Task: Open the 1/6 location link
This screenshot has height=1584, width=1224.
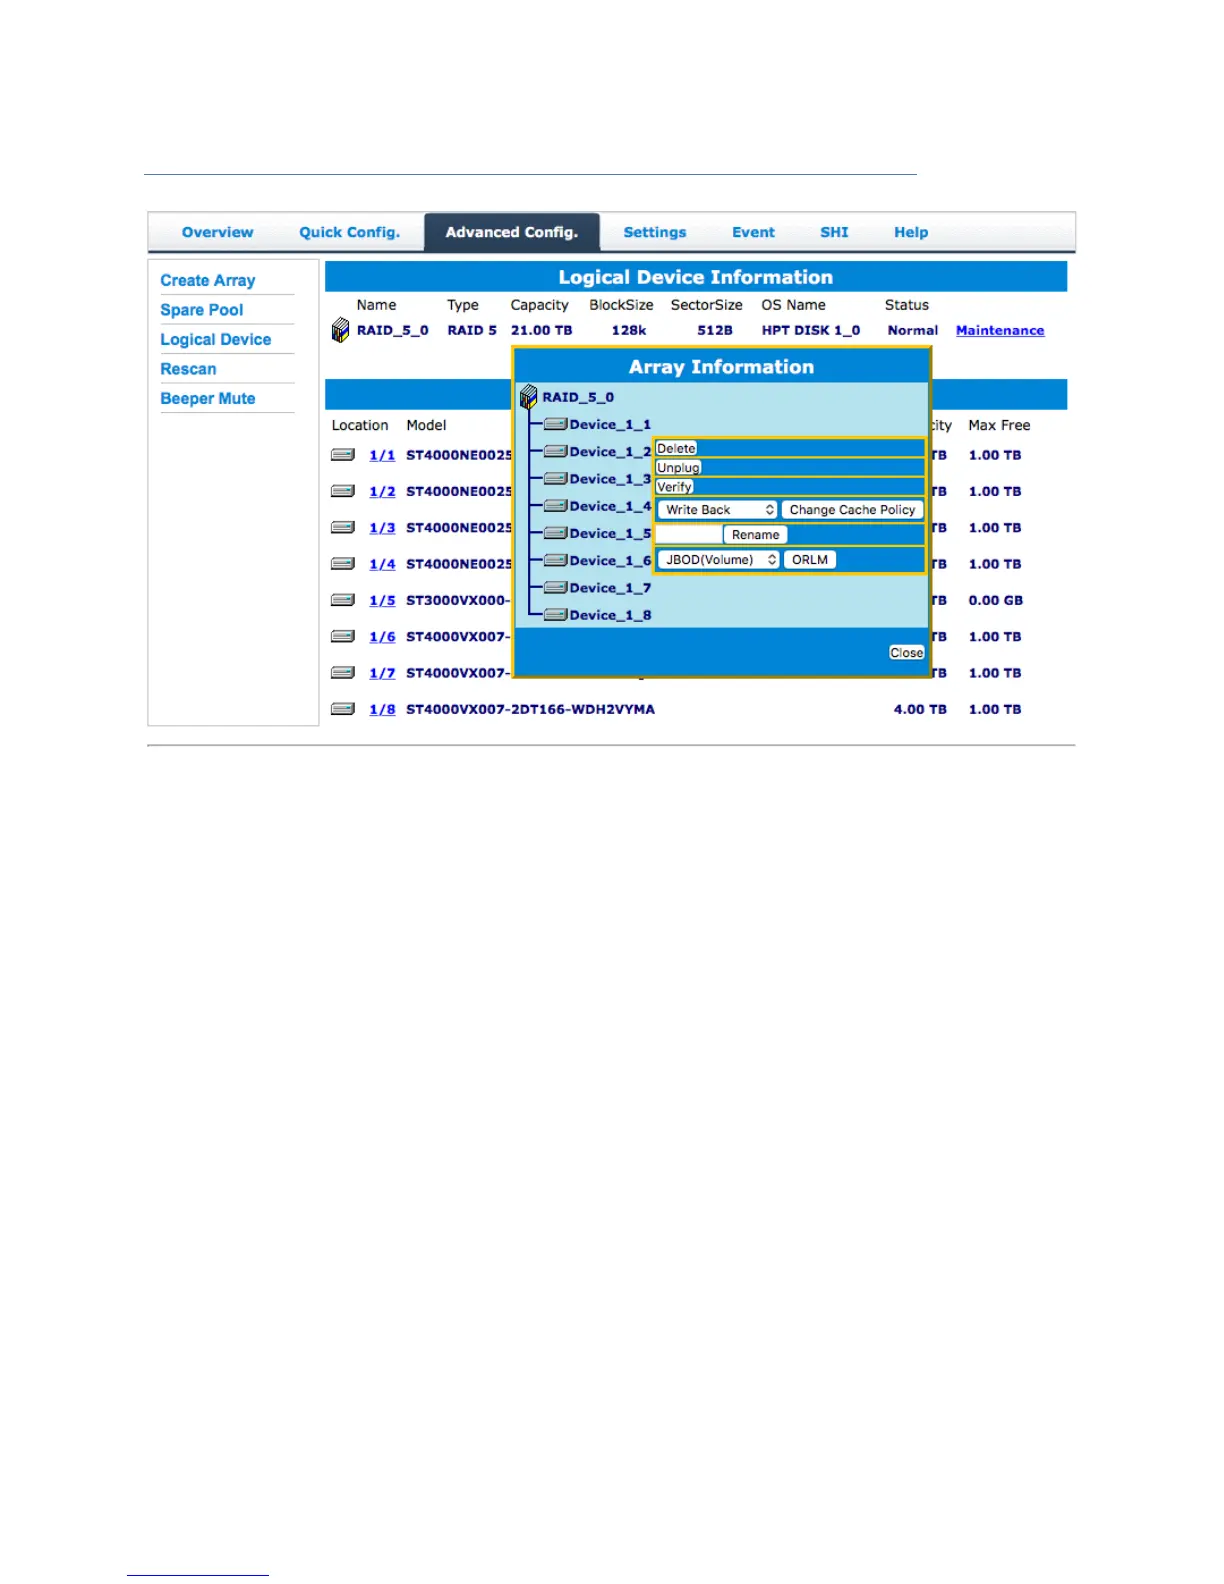Action: 382,637
